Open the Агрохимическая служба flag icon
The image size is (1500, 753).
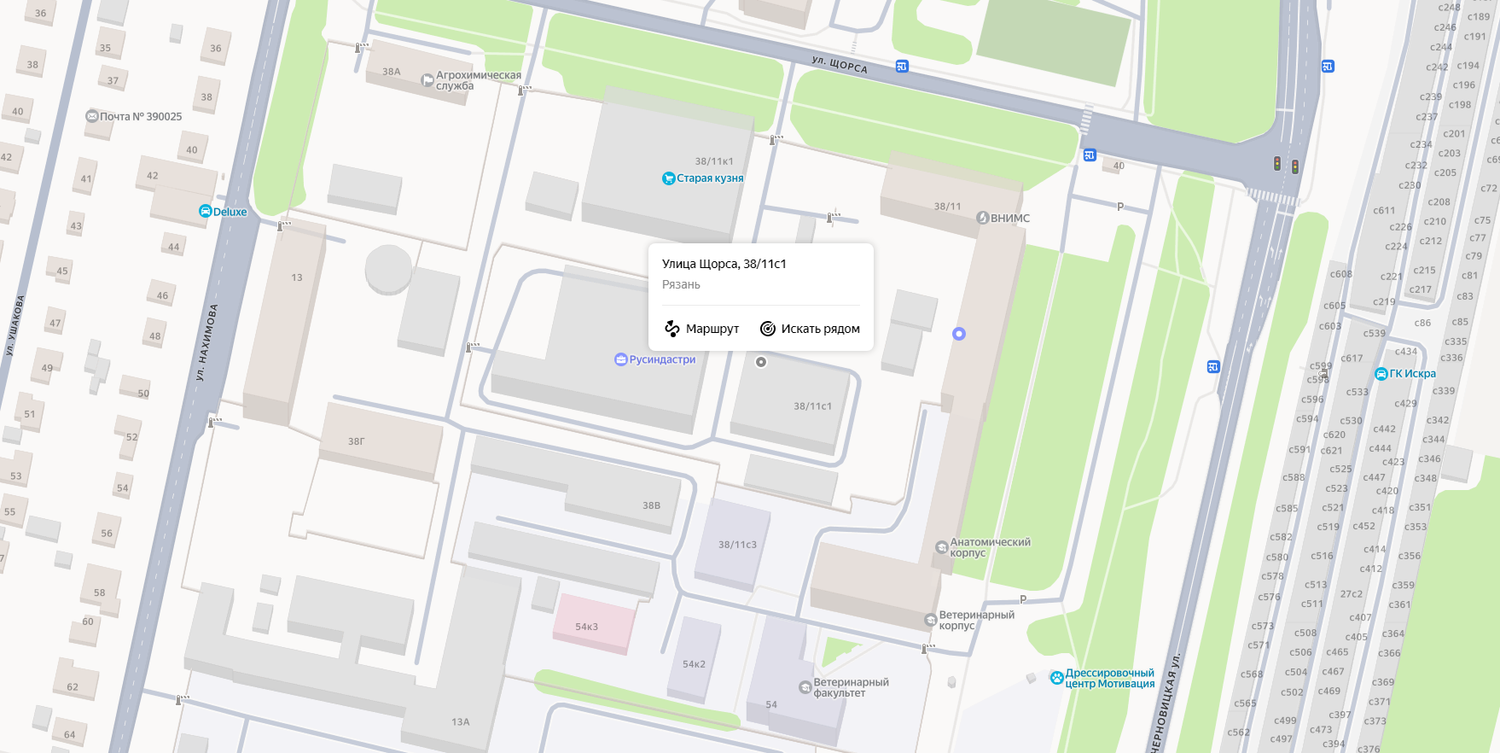428,79
